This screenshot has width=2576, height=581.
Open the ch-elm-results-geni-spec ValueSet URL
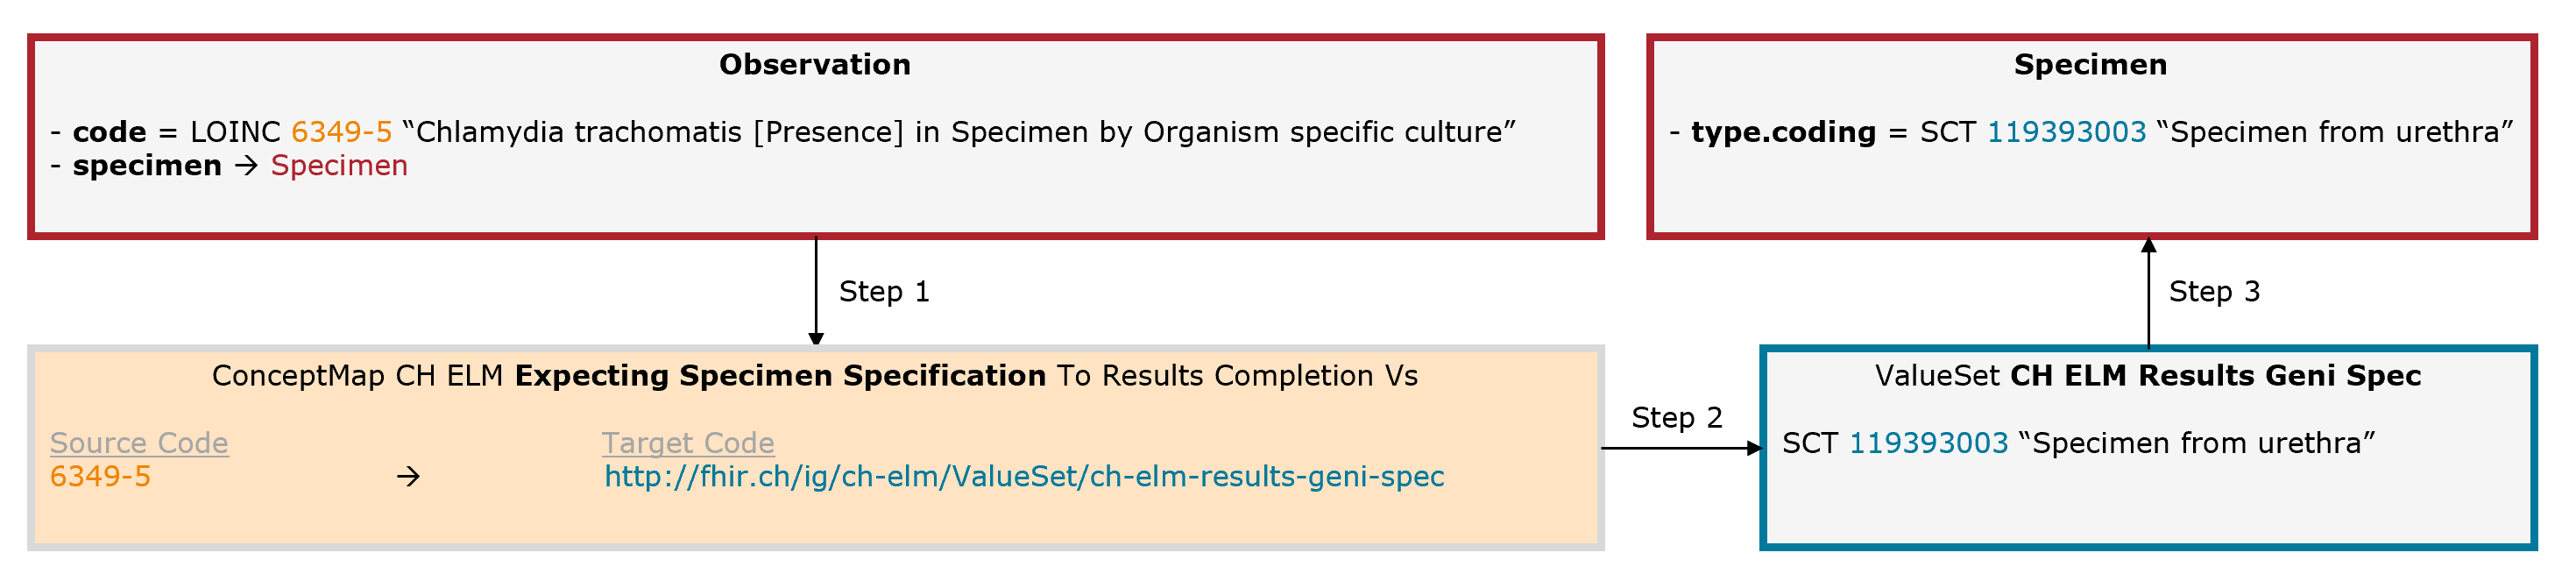(1024, 477)
